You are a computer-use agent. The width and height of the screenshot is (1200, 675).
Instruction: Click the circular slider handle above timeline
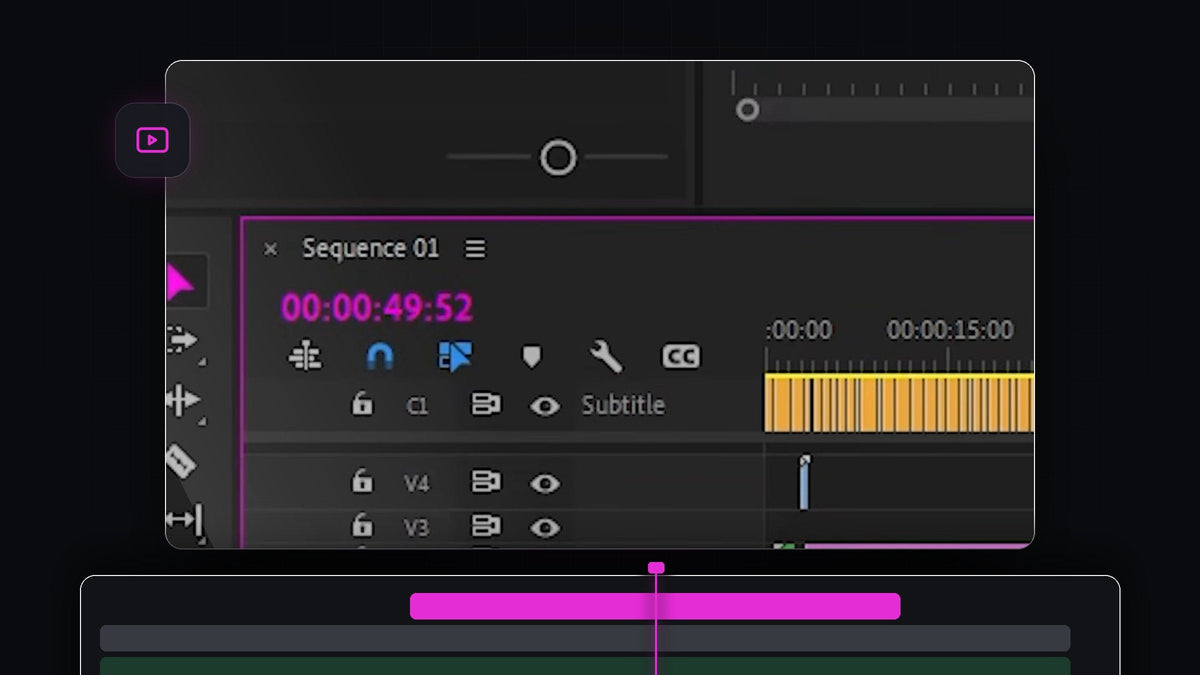click(x=558, y=157)
